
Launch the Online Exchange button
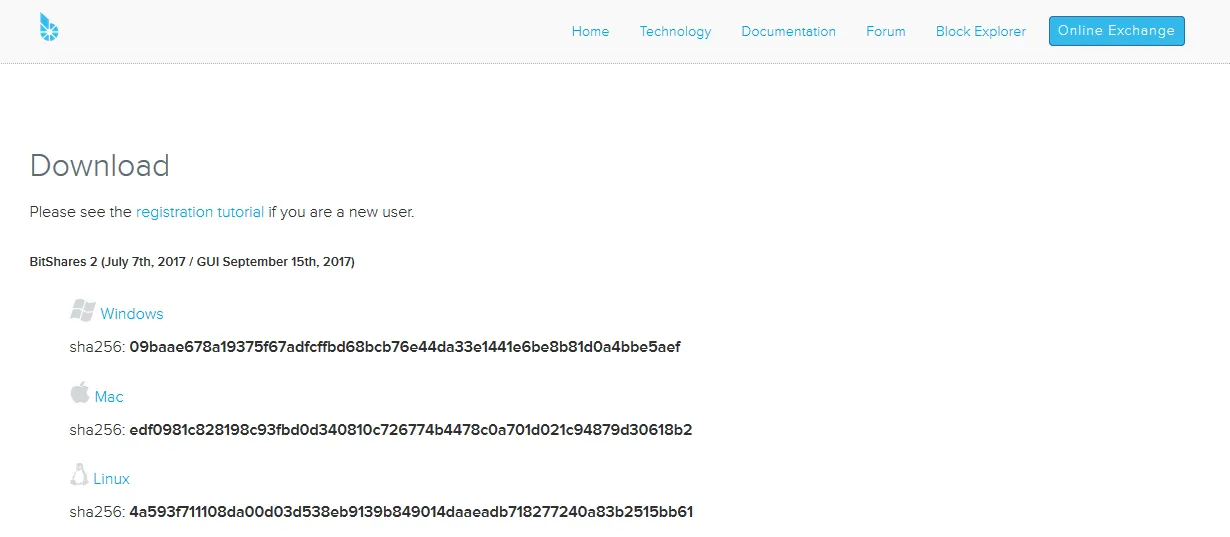(1116, 31)
